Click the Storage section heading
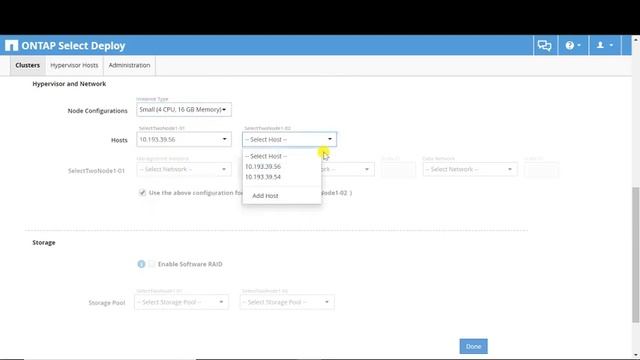 [x=44, y=242]
